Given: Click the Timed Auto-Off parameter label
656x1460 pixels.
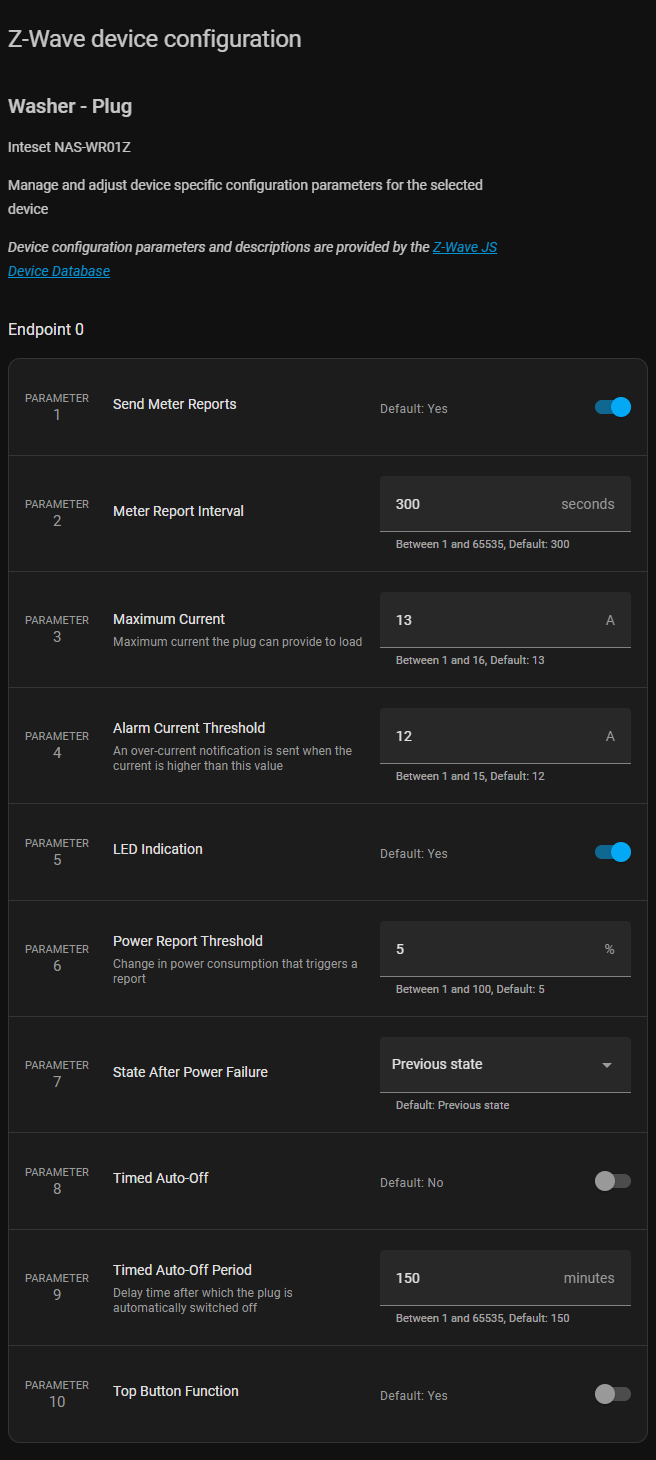Looking at the screenshot, I should tap(161, 1178).
